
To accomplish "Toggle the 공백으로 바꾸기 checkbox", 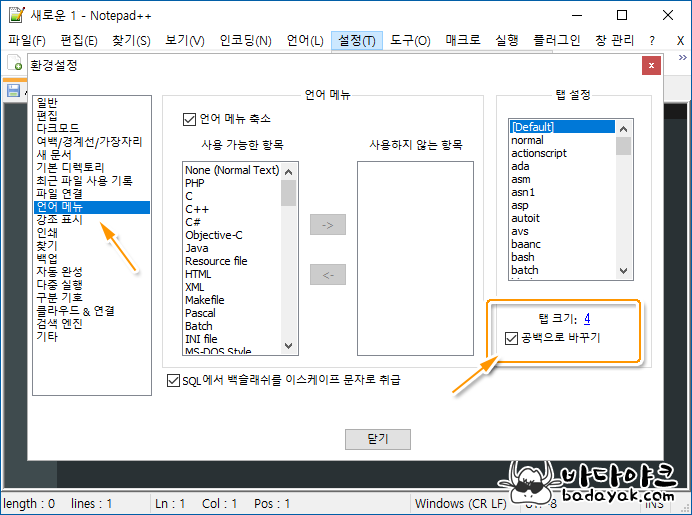I will point(511,338).
